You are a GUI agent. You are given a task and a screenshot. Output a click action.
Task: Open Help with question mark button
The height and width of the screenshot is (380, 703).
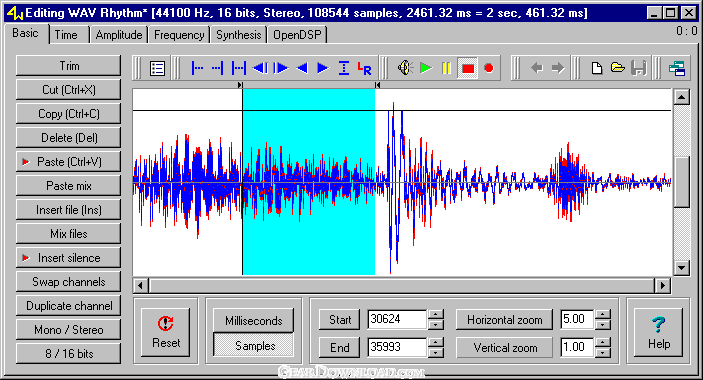(x=658, y=332)
